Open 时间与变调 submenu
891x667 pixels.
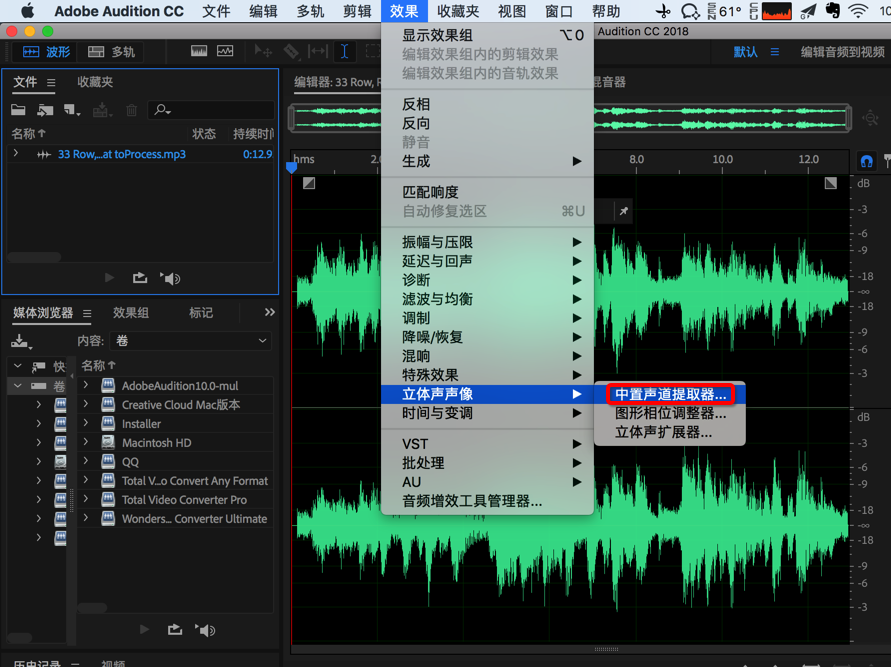[488, 413]
